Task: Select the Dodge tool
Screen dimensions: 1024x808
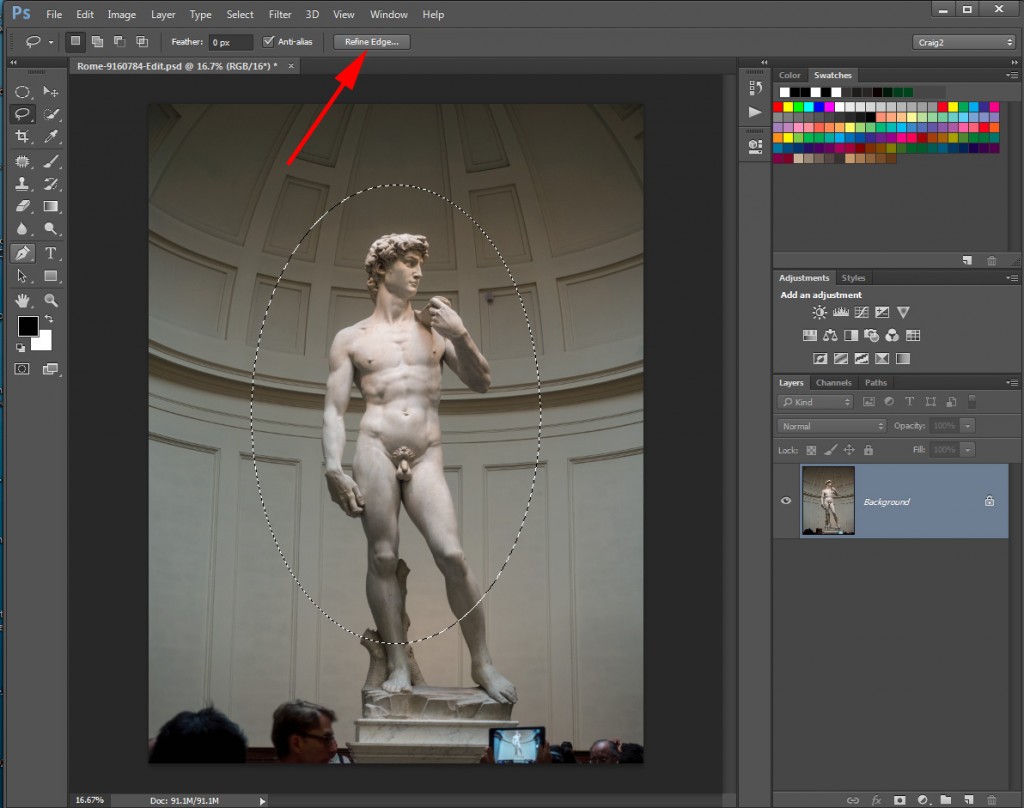Action: (x=51, y=229)
